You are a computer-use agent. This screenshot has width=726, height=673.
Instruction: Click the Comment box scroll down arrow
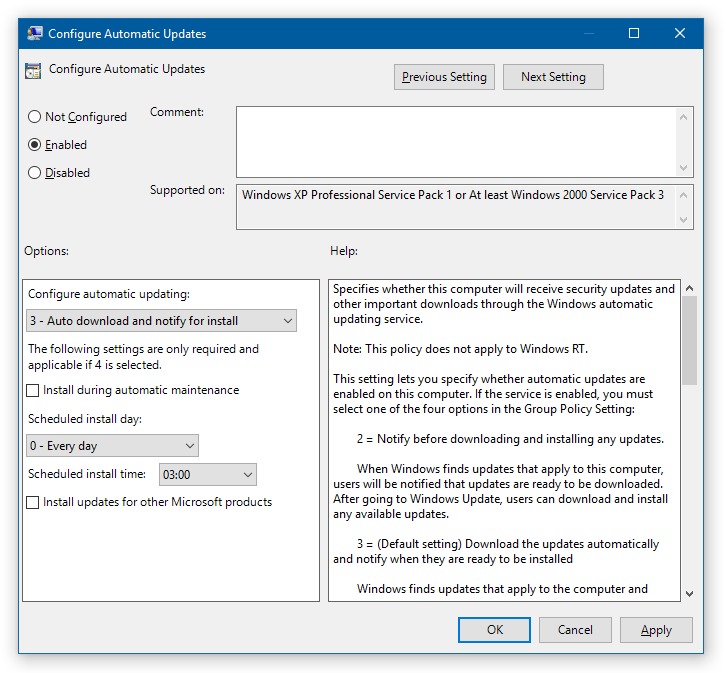point(683,168)
